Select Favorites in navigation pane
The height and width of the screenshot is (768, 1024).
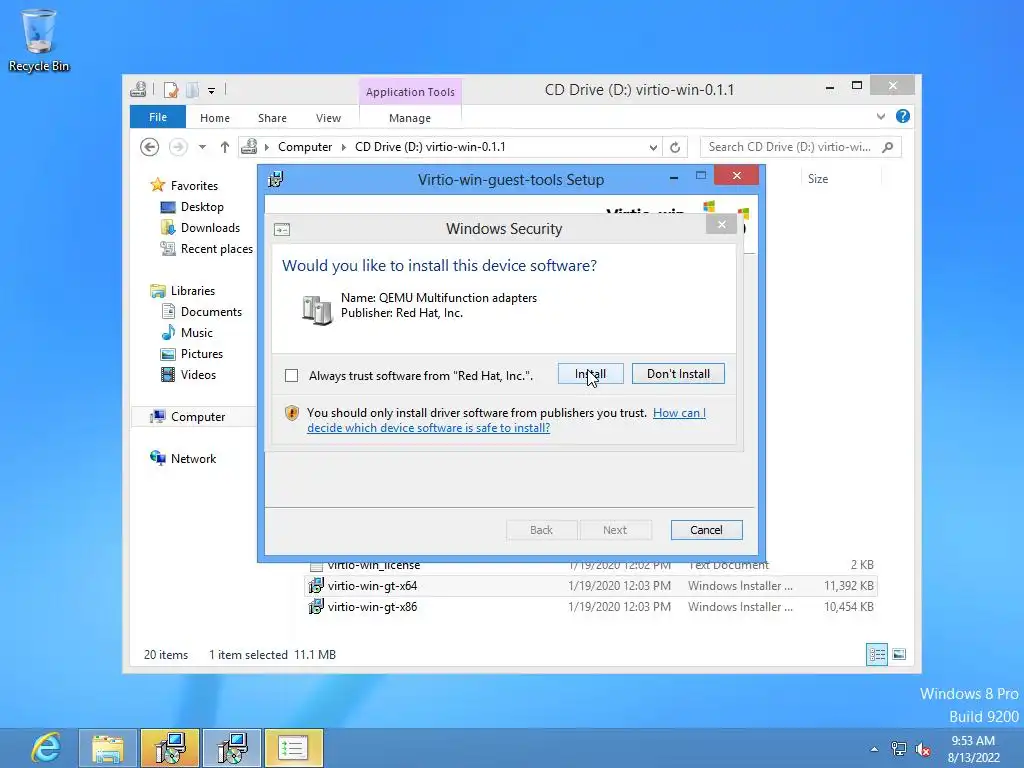pyautogui.click(x=194, y=185)
